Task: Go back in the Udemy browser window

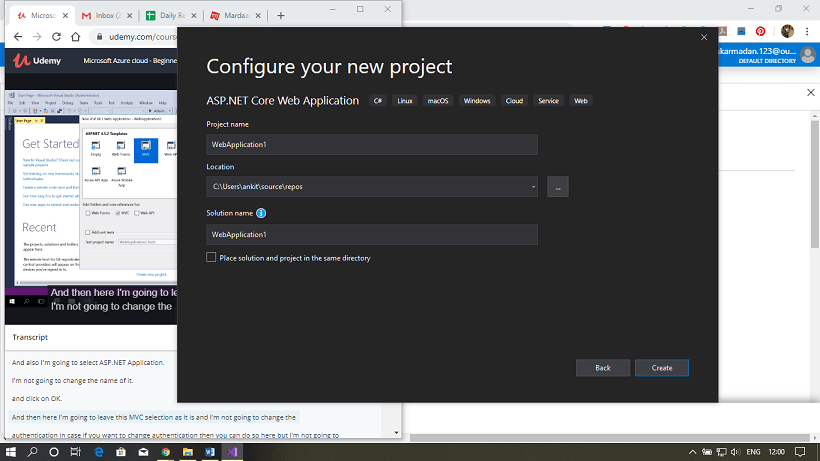Action: click(x=18, y=37)
